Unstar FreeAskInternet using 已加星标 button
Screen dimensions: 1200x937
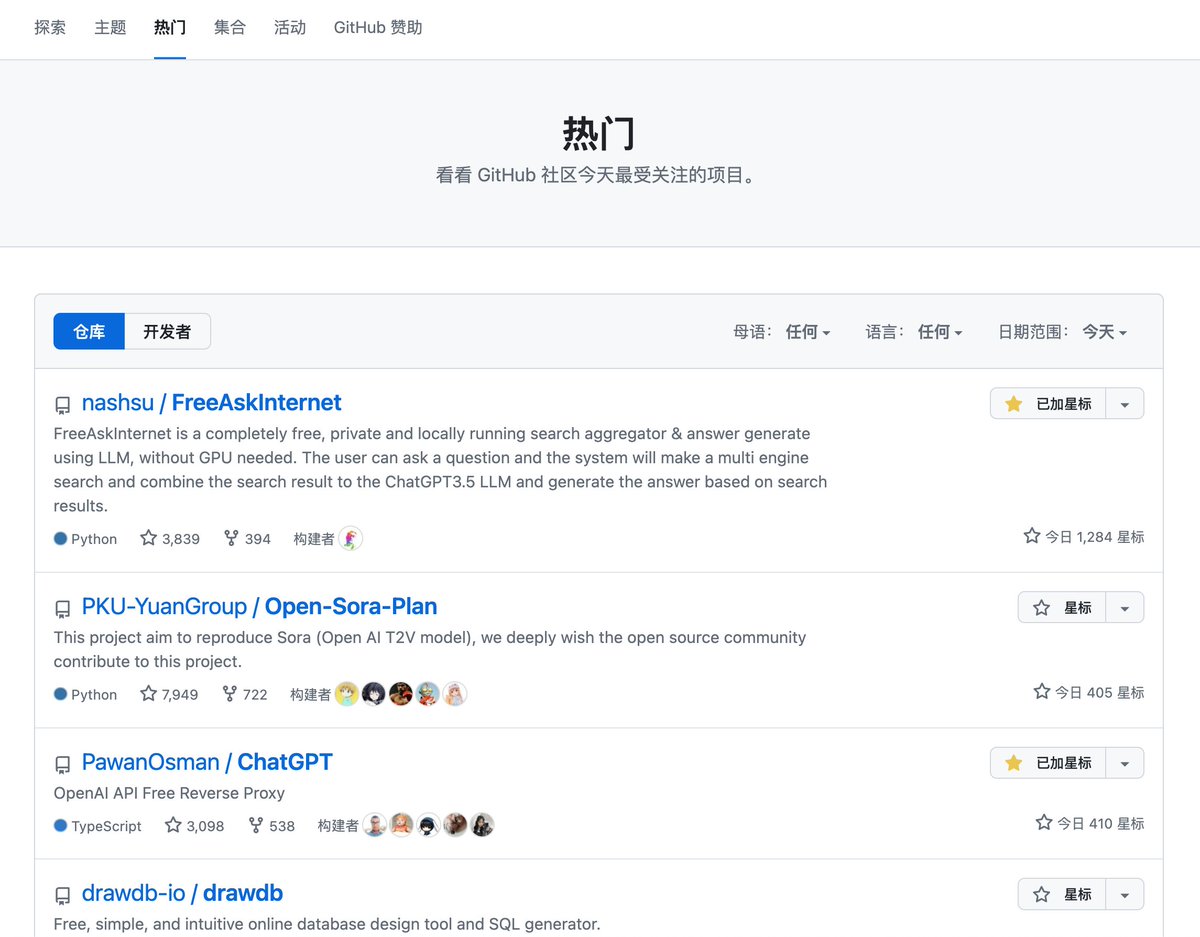[1048, 404]
